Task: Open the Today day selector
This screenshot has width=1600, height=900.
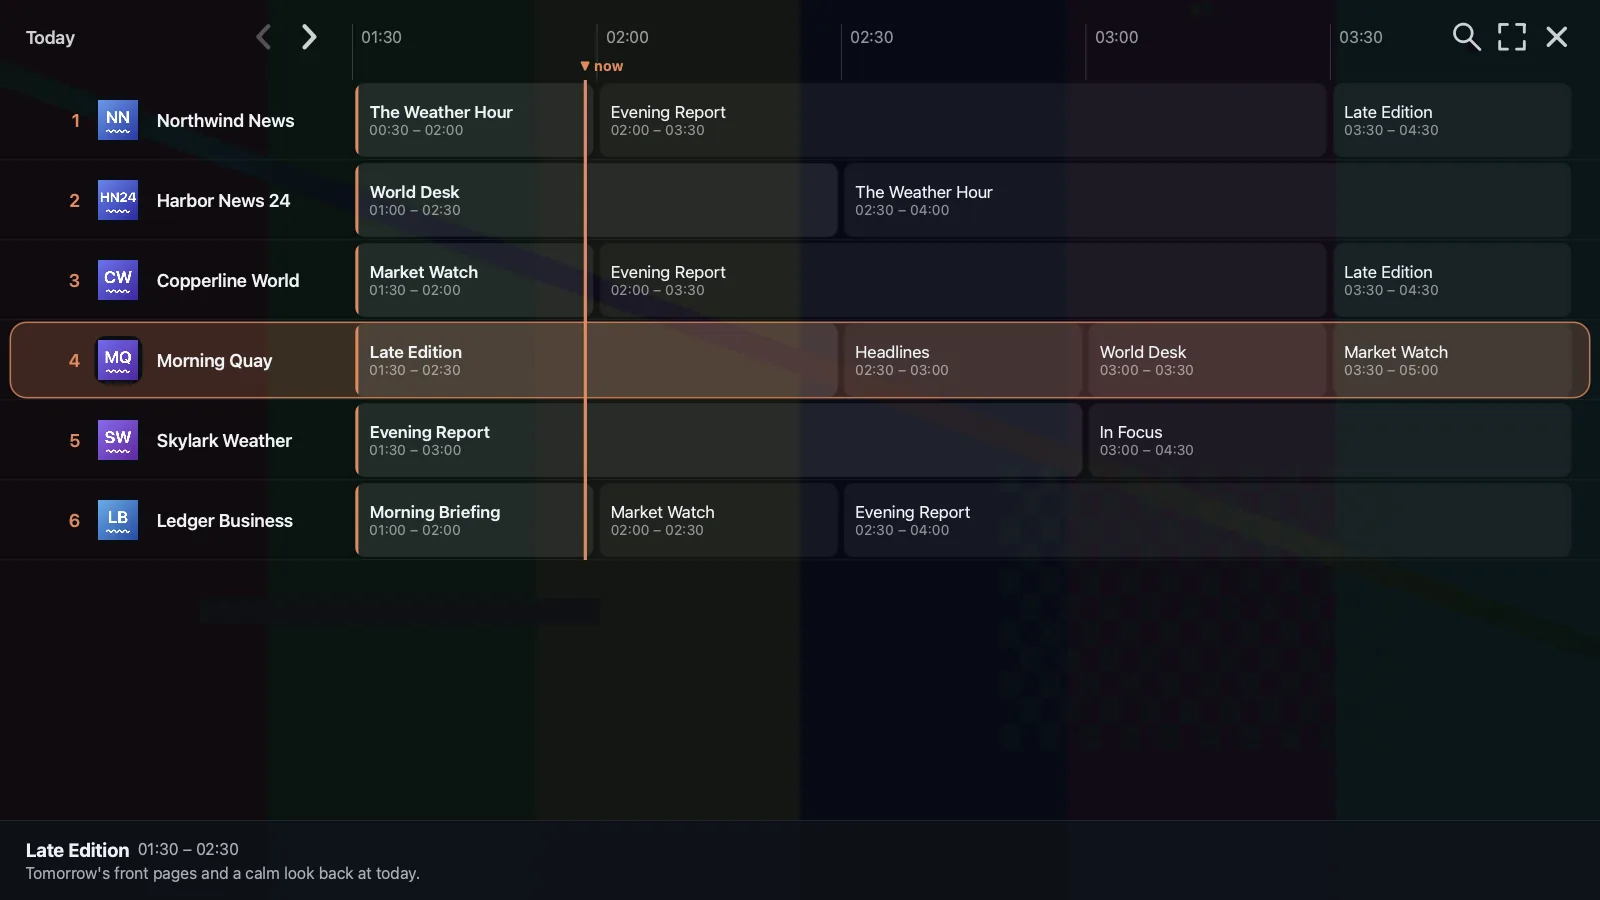Action: [50, 38]
